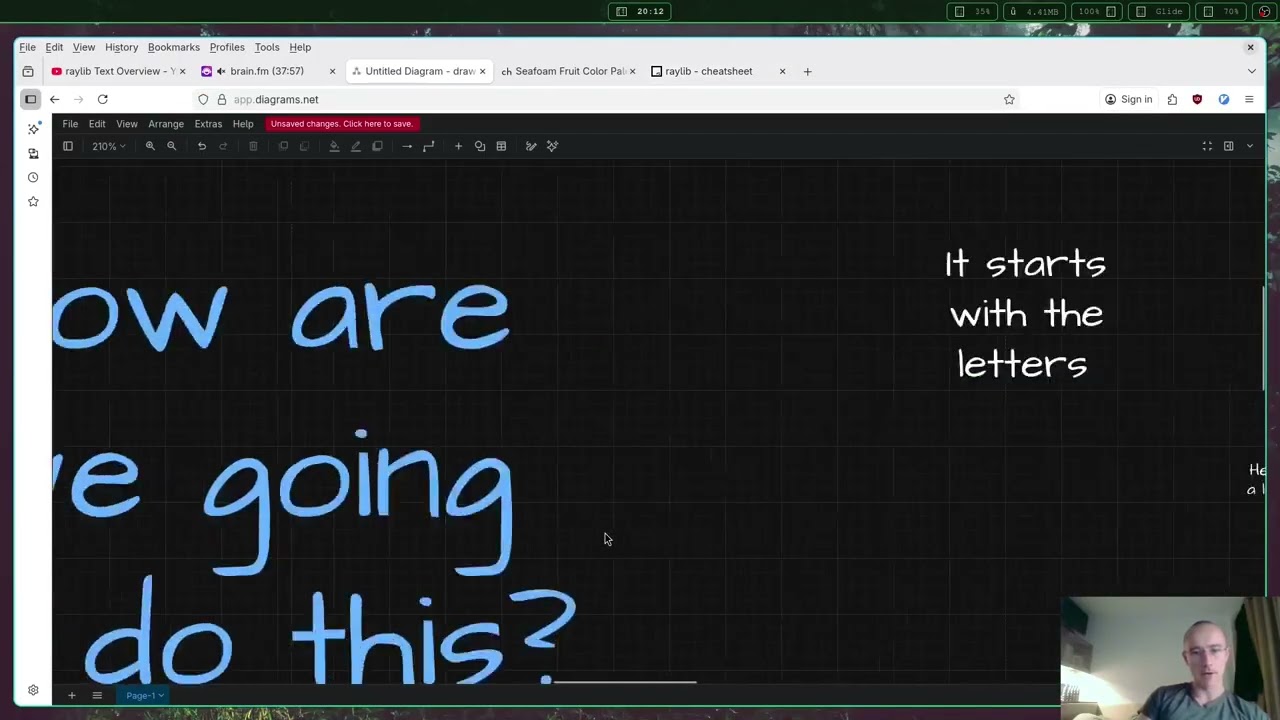Open the browser hamburger menu
Image resolution: width=1280 pixels, height=720 pixels.
tap(1249, 99)
